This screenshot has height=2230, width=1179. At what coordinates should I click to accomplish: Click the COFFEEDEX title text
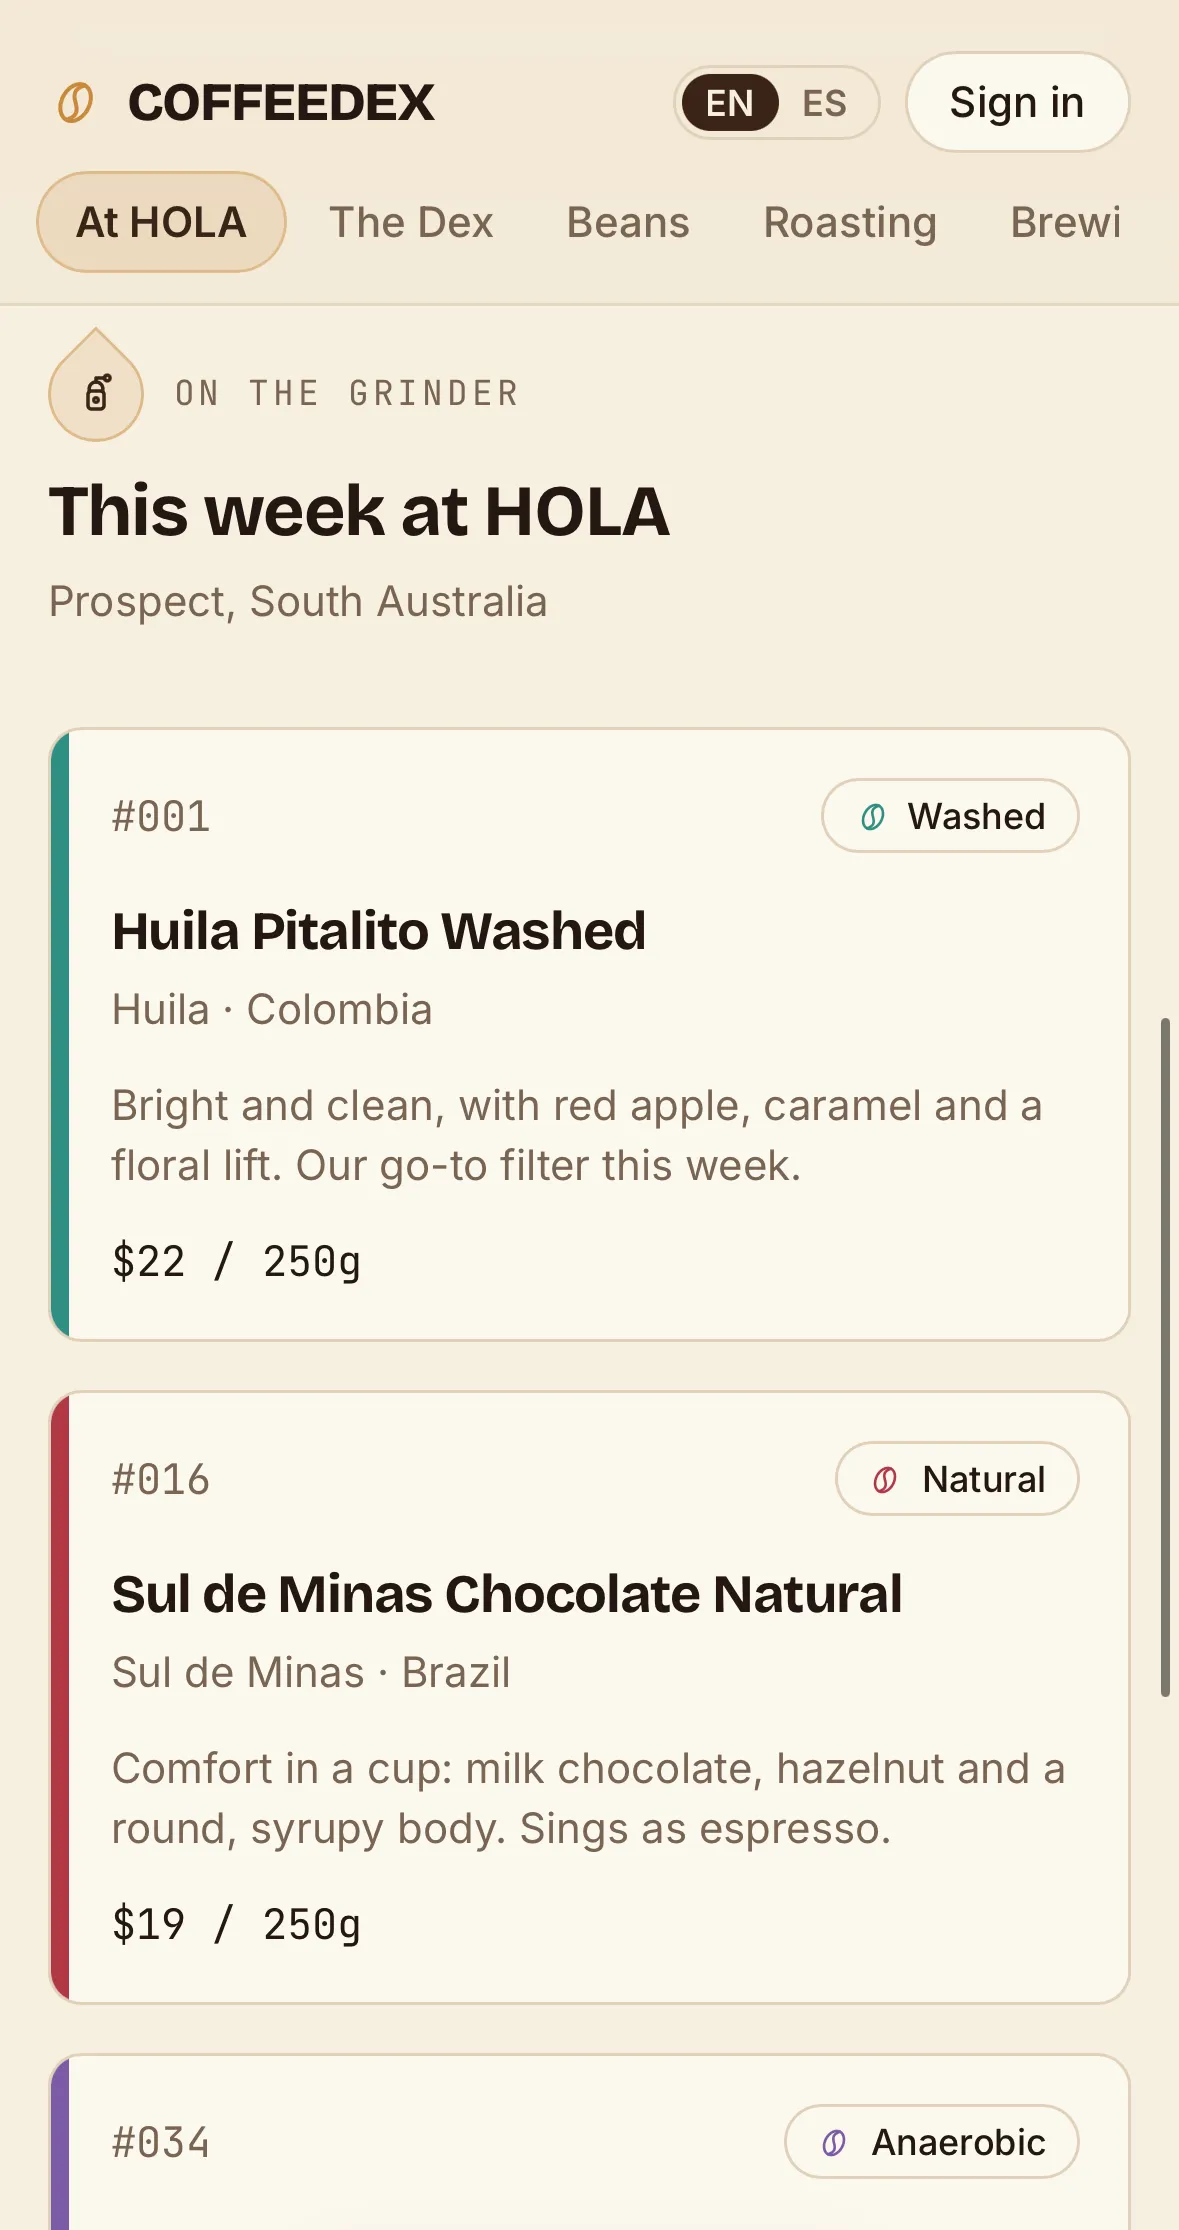click(x=282, y=103)
